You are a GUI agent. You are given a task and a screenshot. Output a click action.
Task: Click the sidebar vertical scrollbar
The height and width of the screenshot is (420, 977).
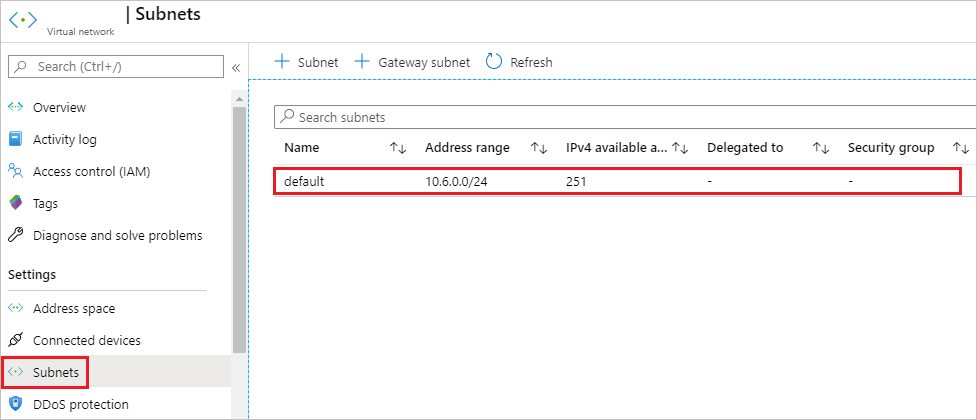239,231
